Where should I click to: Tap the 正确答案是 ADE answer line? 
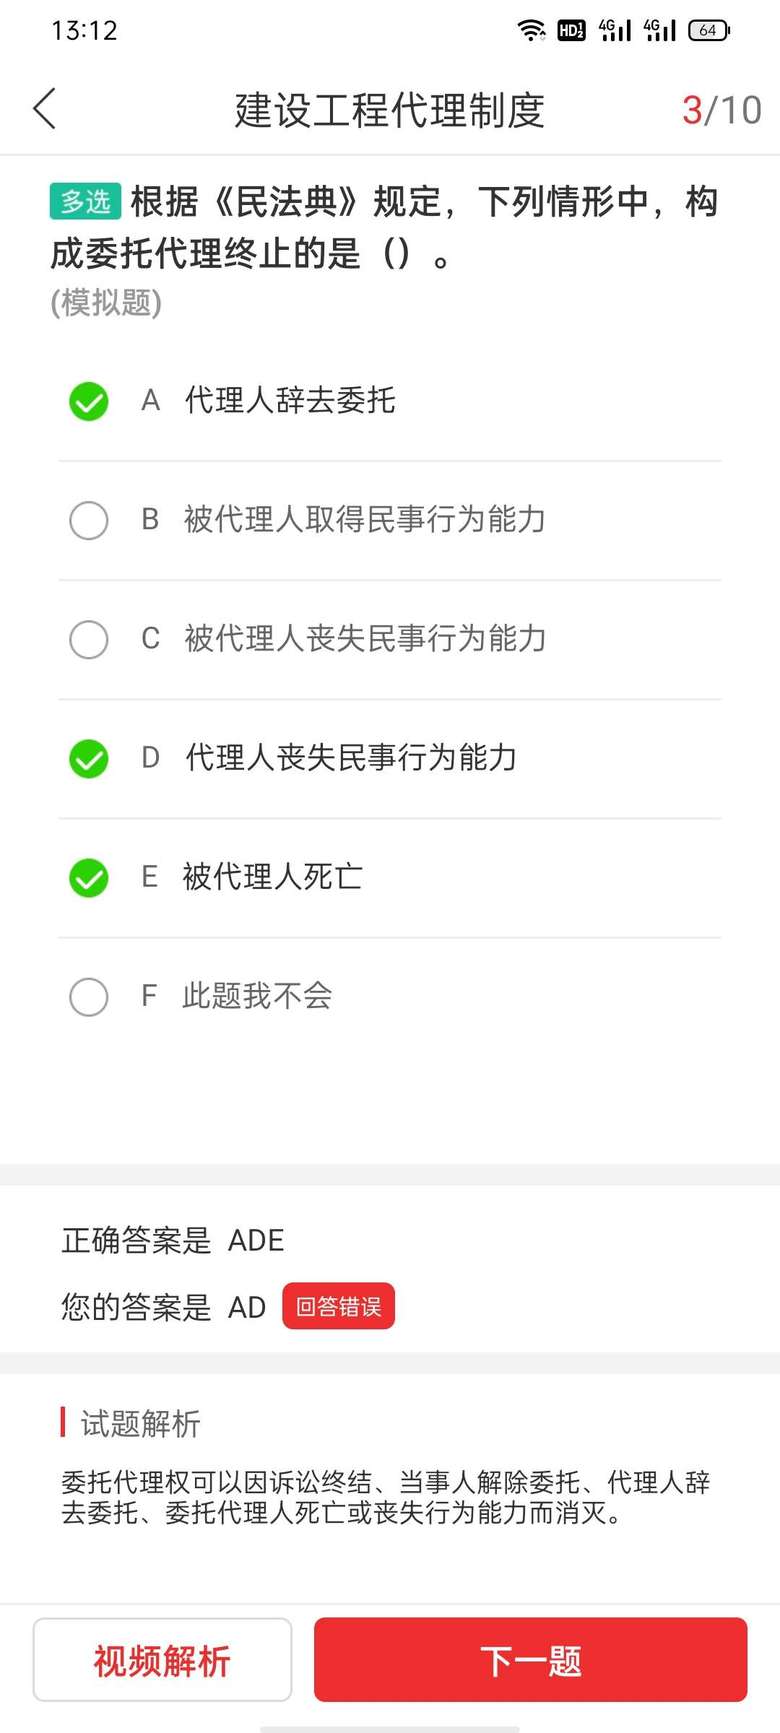tap(173, 1240)
